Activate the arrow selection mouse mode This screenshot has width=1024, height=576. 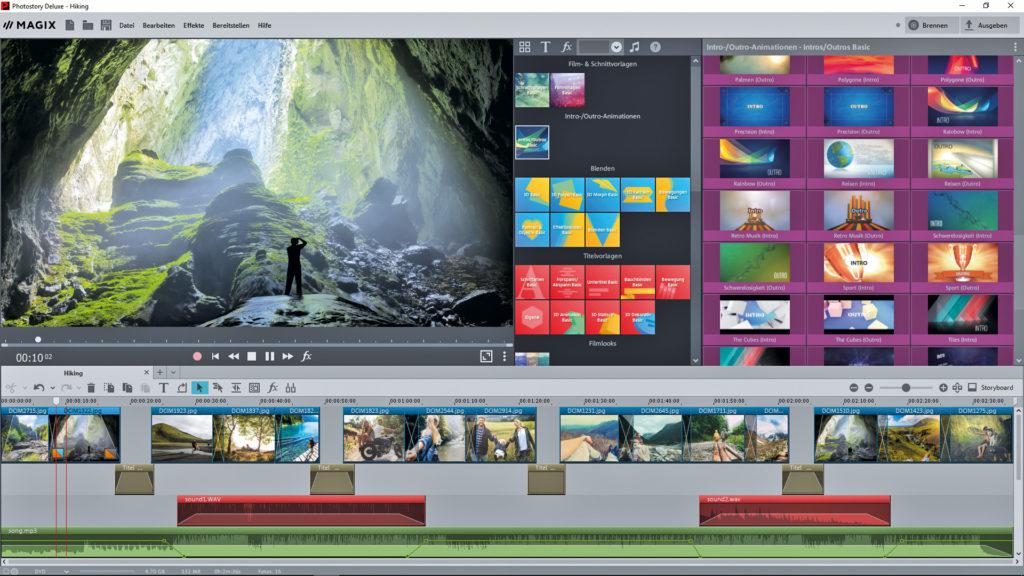point(199,387)
